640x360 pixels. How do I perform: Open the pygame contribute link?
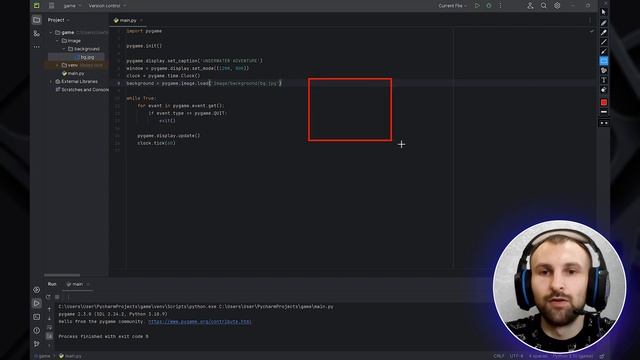pyautogui.click(x=200, y=321)
